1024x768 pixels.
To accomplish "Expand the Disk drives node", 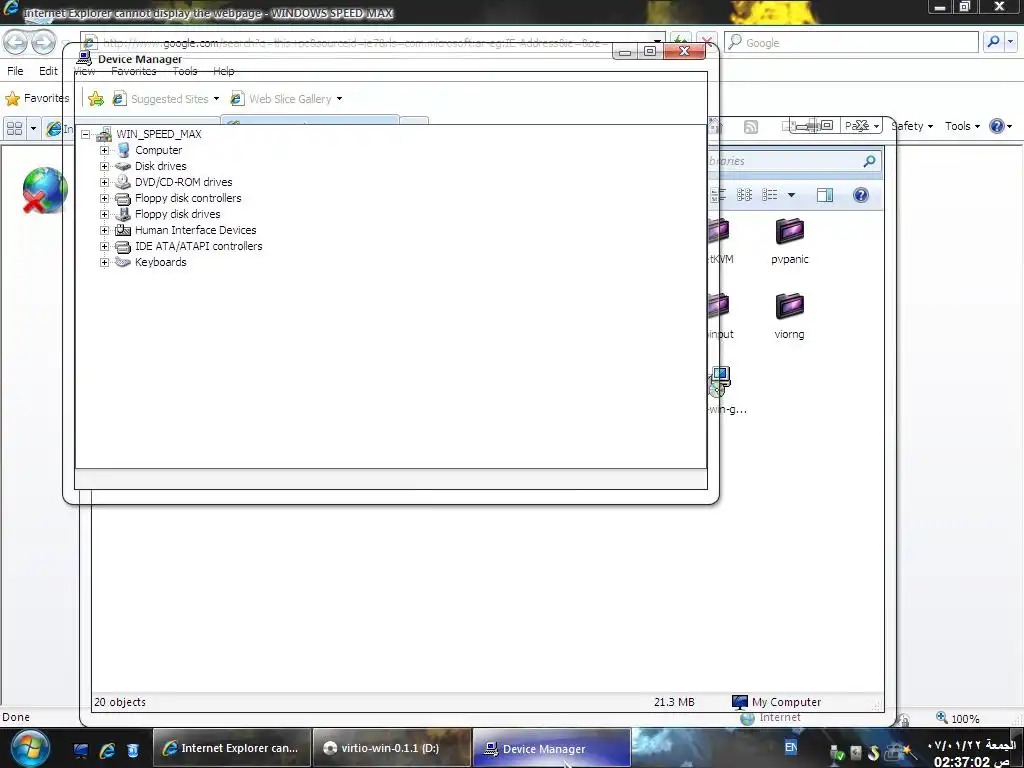I will [x=104, y=166].
